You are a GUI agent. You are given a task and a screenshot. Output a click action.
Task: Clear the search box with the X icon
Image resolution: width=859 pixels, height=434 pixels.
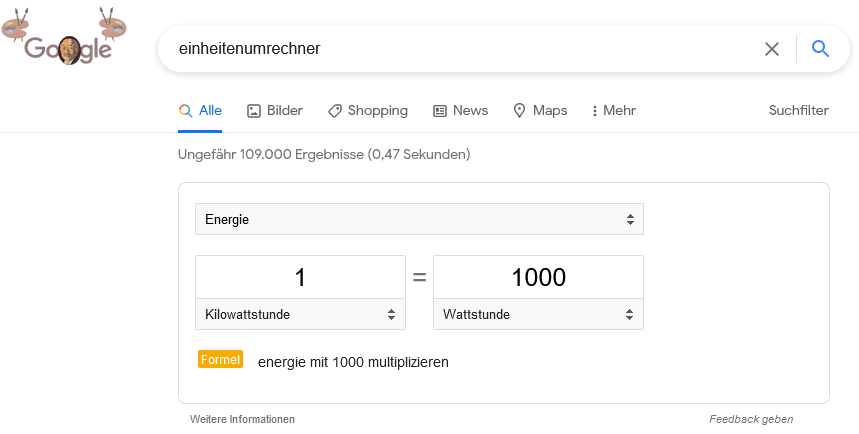pos(772,49)
